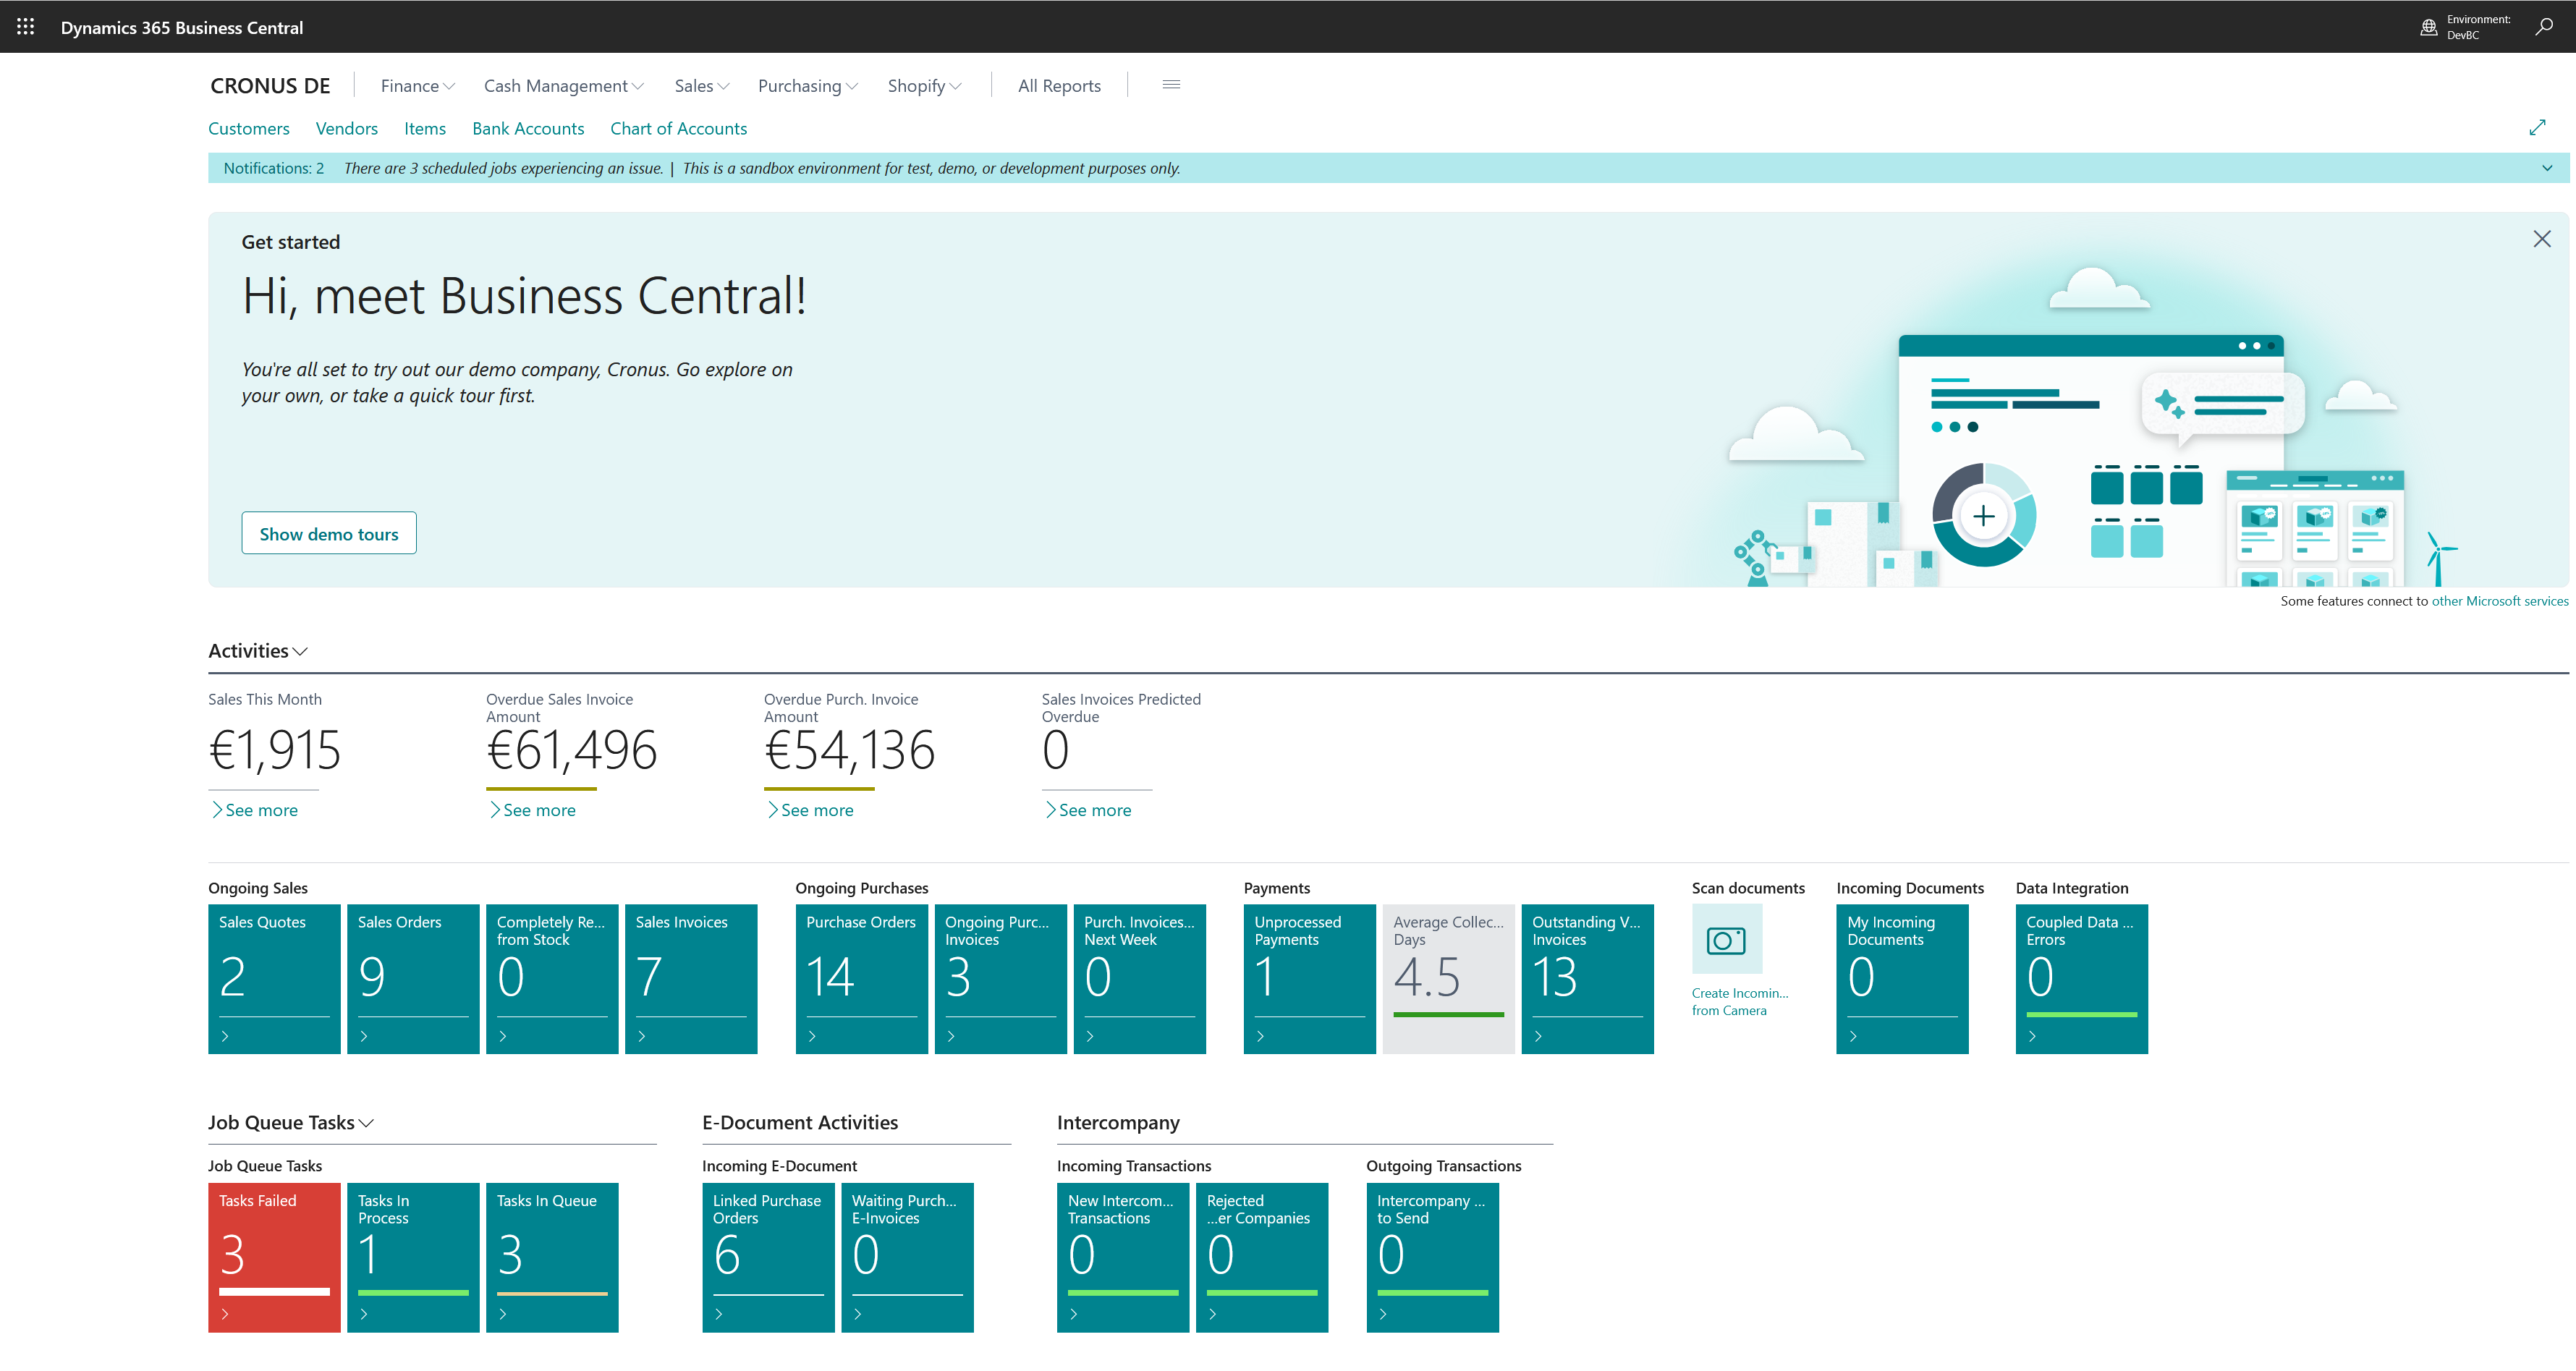Go to Items
The image size is (2576, 1371).
pyautogui.click(x=425, y=129)
